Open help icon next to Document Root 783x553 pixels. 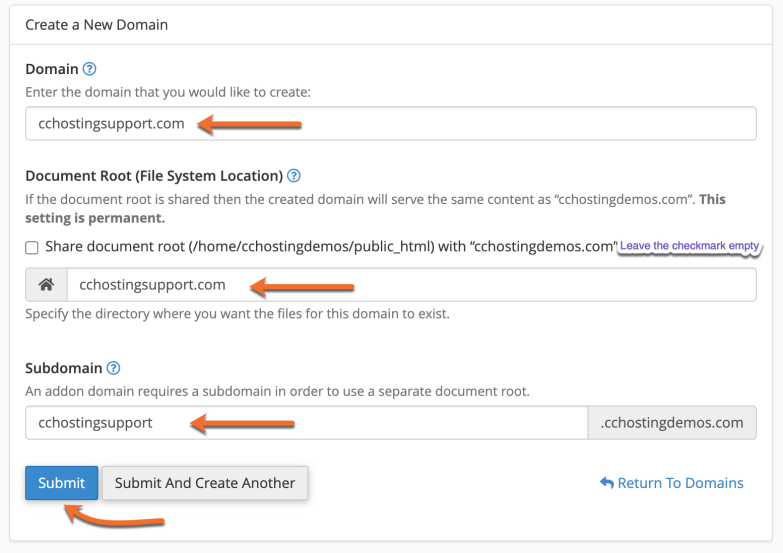293,175
